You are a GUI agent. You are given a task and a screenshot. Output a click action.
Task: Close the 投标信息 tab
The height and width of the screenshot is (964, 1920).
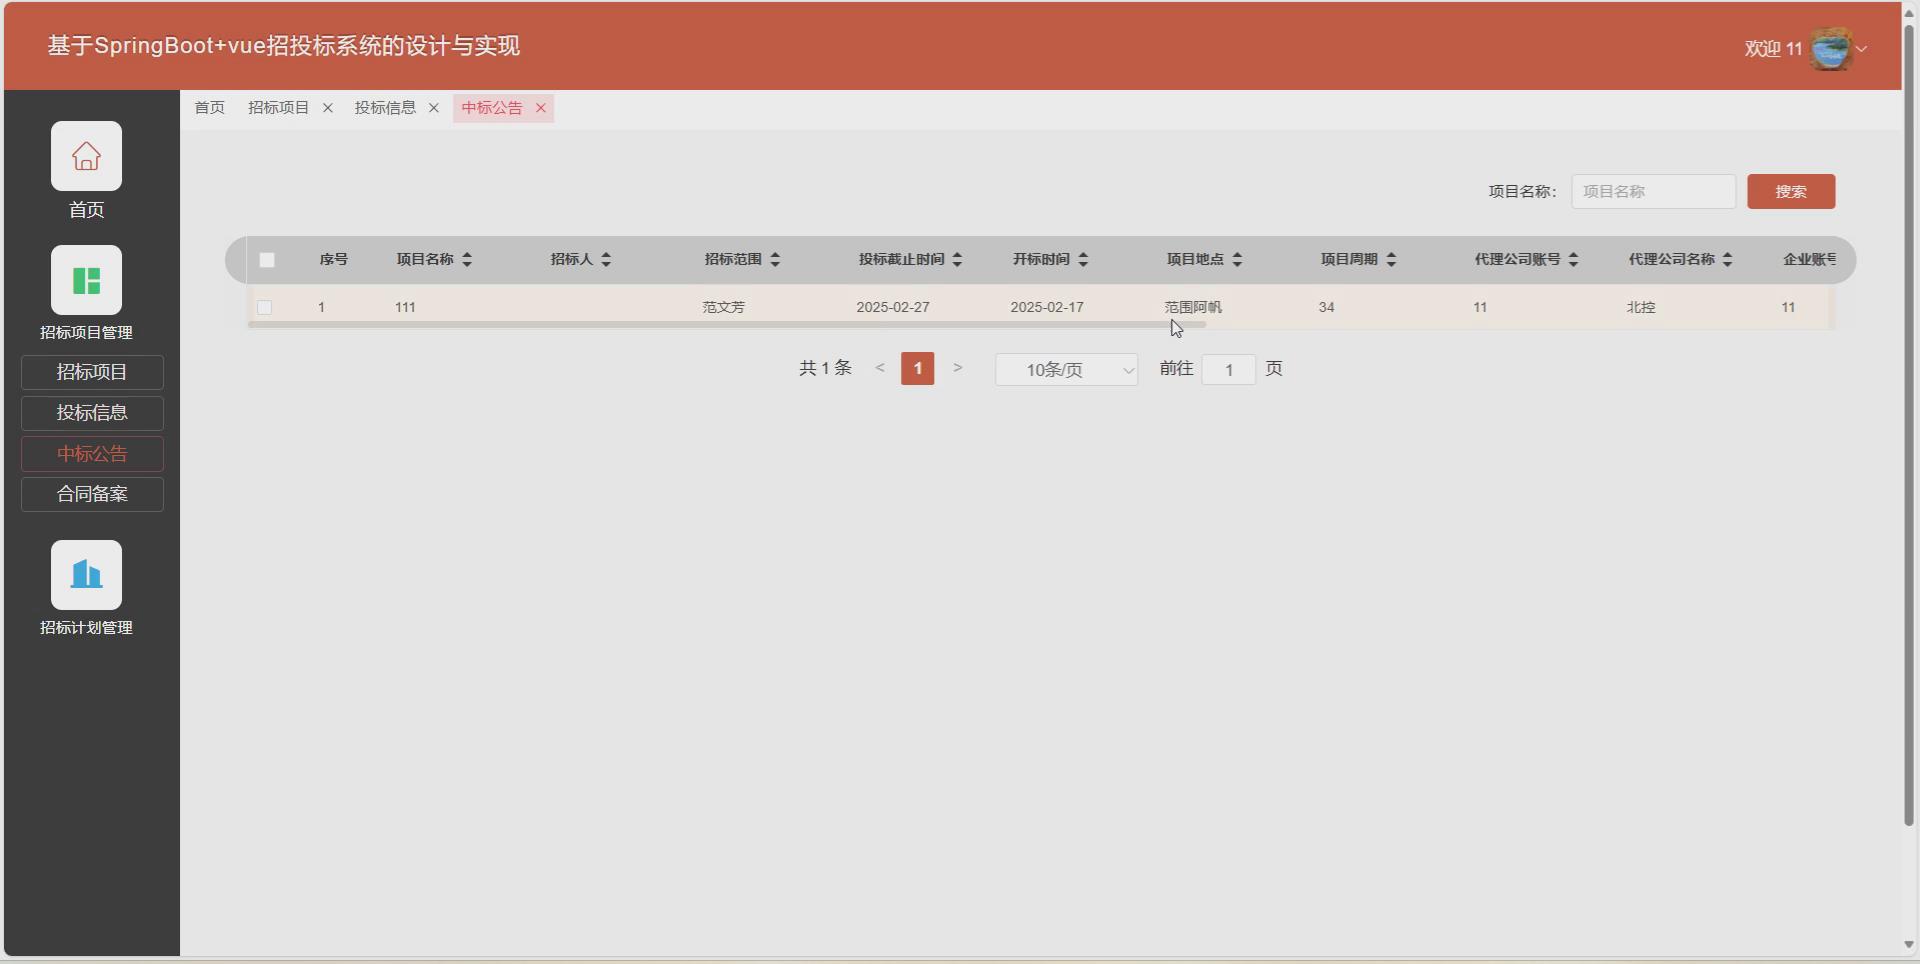point(433,108)
